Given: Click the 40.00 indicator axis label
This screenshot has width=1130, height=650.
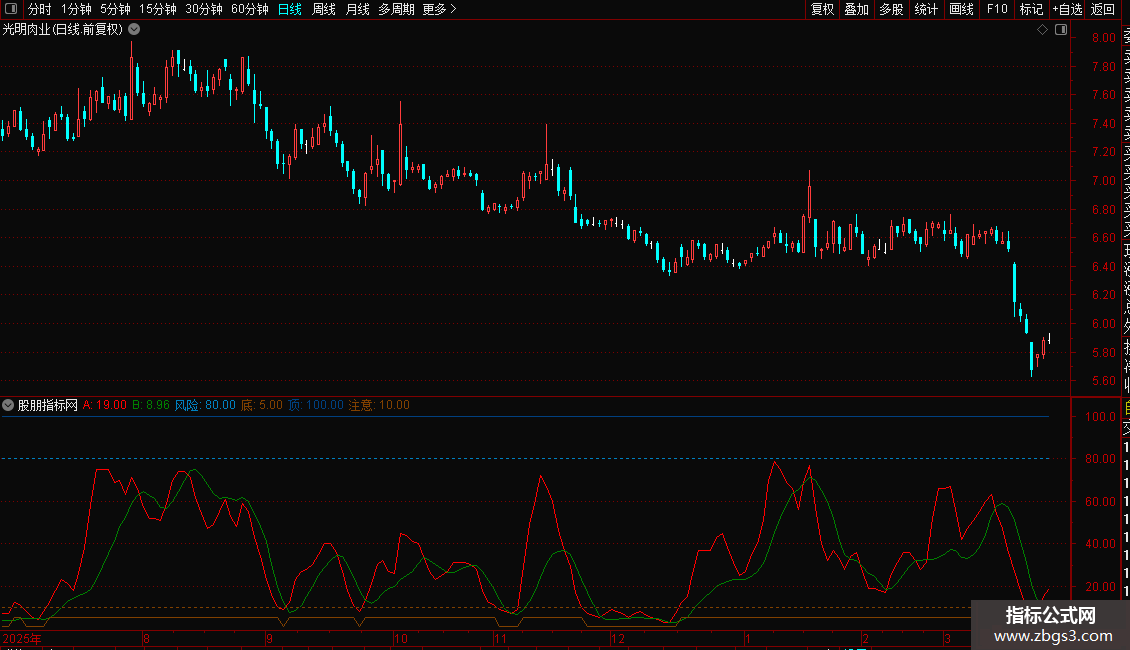Looking at the screenshot, I should tap(1100, 543).
